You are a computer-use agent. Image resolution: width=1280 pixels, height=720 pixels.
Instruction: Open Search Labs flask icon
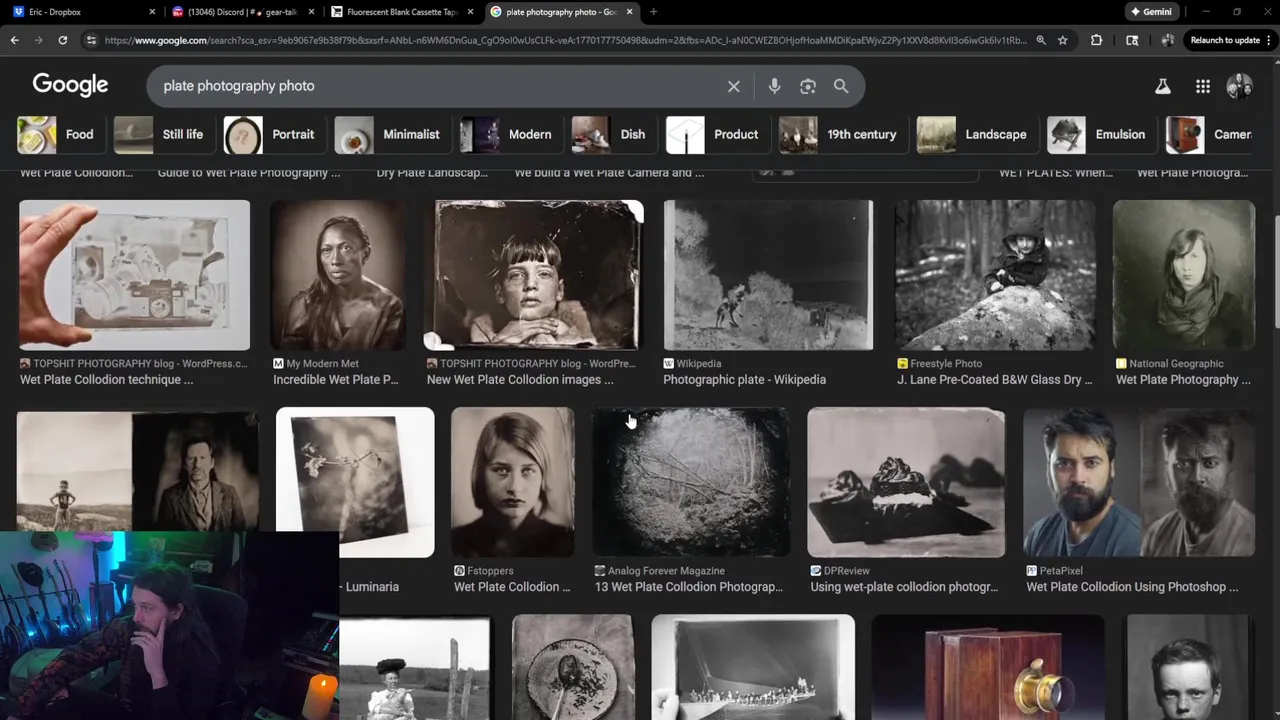1163,87
